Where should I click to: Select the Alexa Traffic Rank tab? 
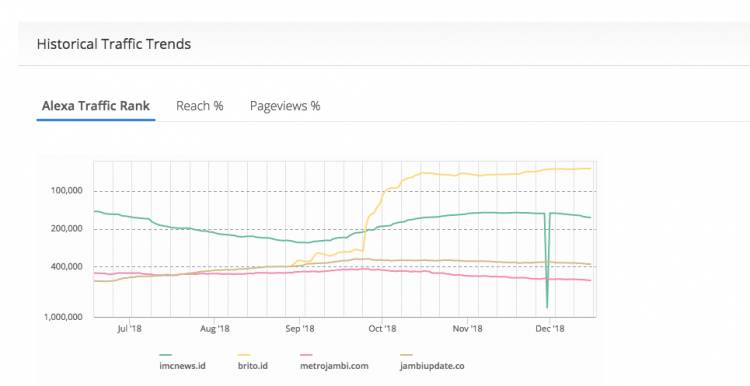[x=96, y=106]
